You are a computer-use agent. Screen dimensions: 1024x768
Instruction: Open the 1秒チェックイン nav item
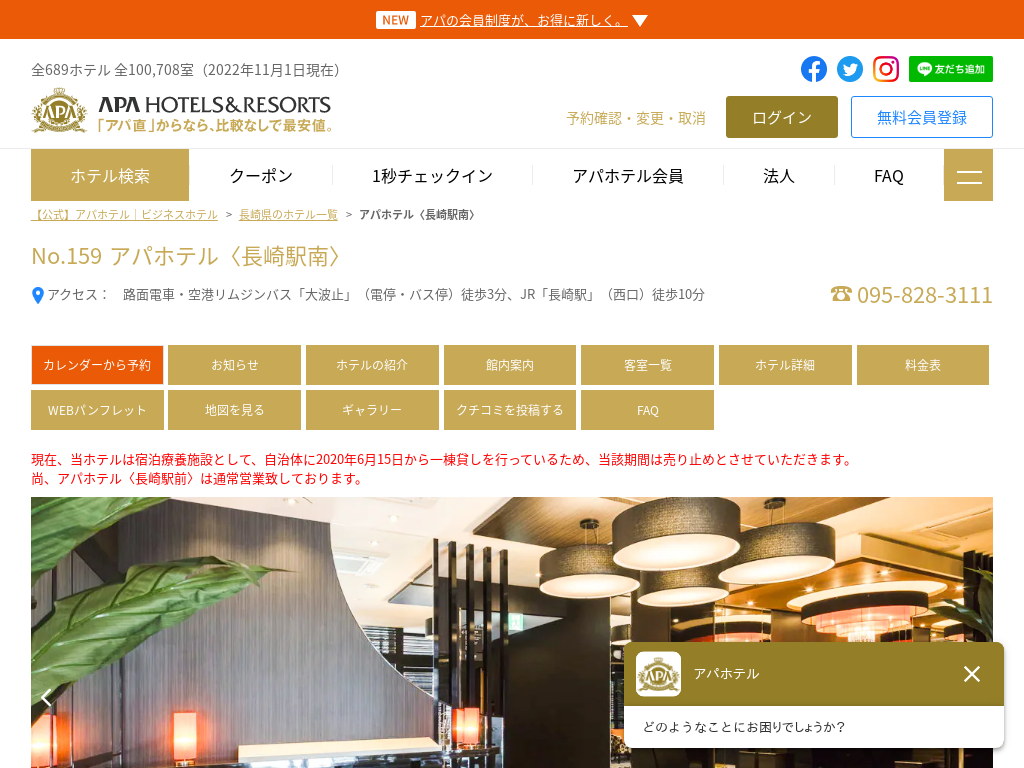click(432, 176)
